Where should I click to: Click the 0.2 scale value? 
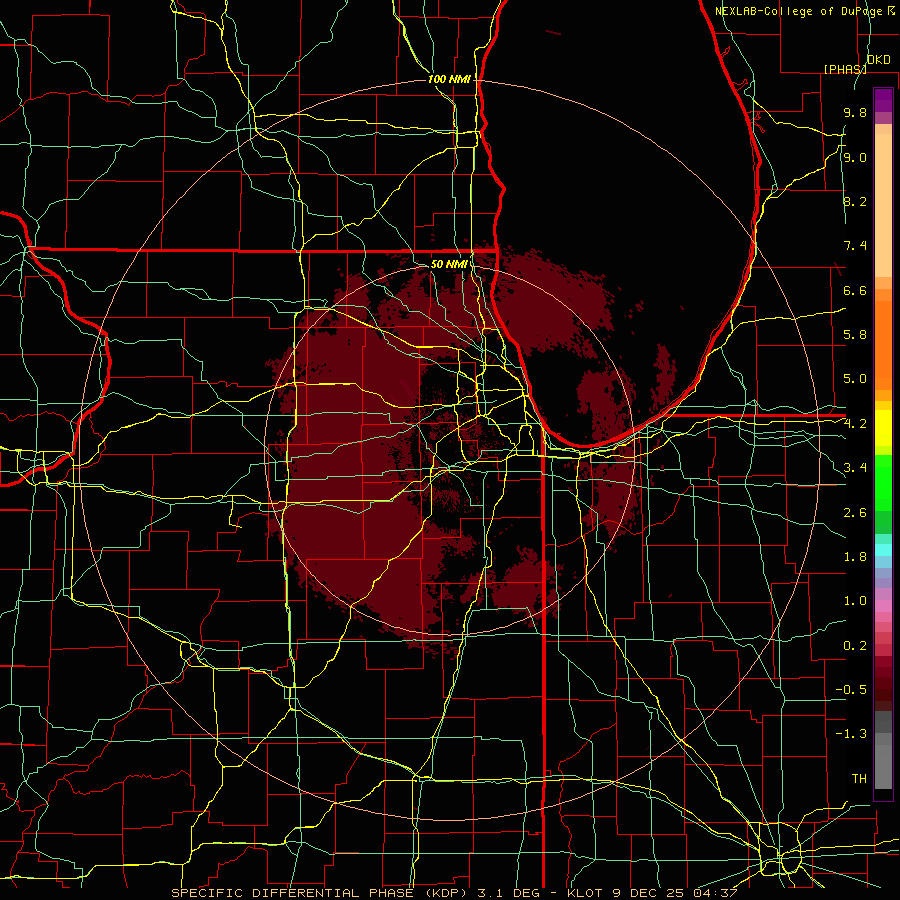(x=855, y=646)
